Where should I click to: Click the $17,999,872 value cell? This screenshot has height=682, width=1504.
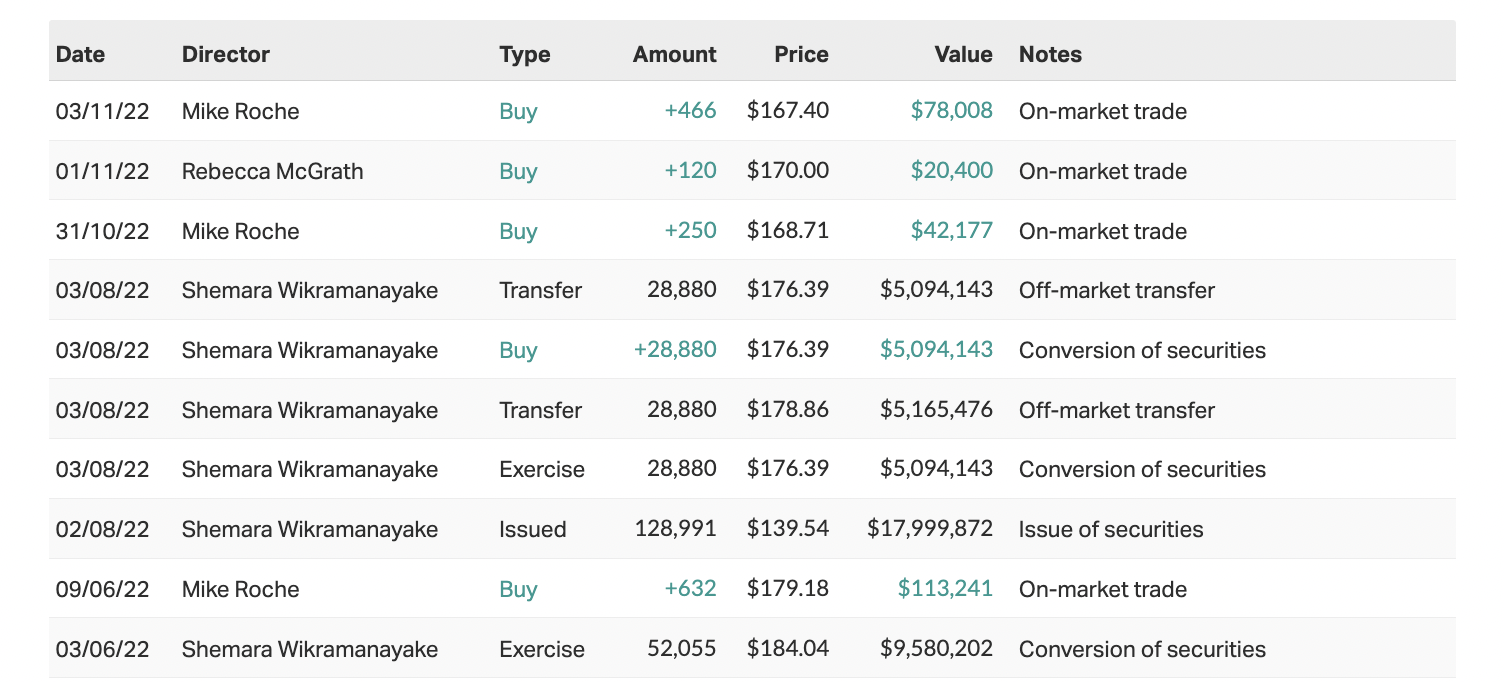pyautogui.click(x=930, y=529)
